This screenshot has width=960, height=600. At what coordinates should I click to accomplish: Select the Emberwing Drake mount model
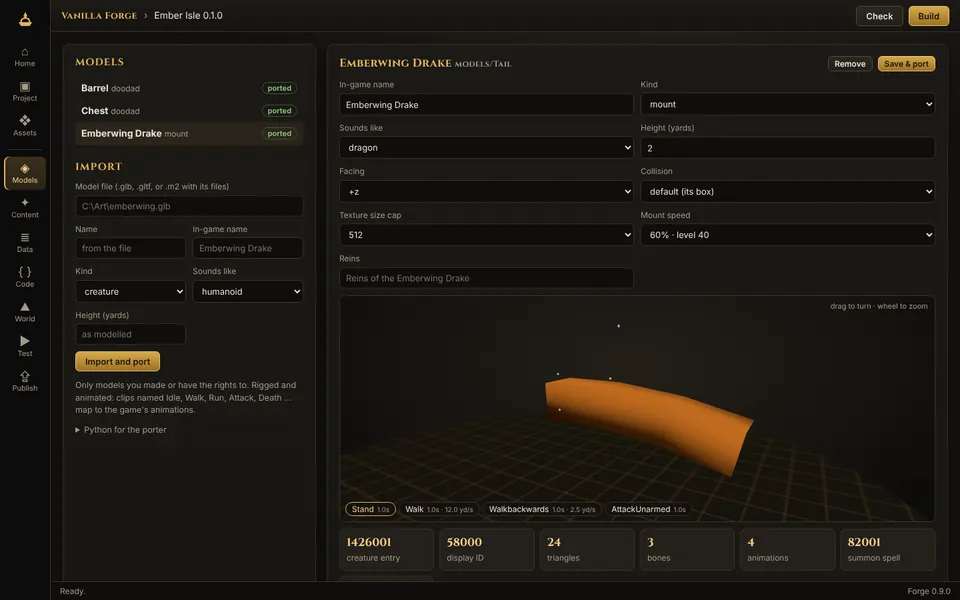click(x=189, y=133)
